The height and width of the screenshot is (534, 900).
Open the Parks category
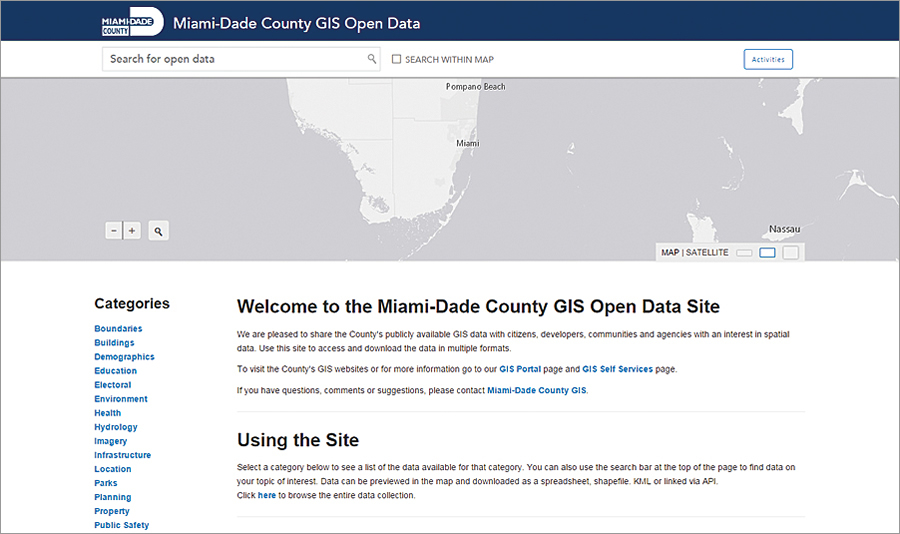[106, 483]
